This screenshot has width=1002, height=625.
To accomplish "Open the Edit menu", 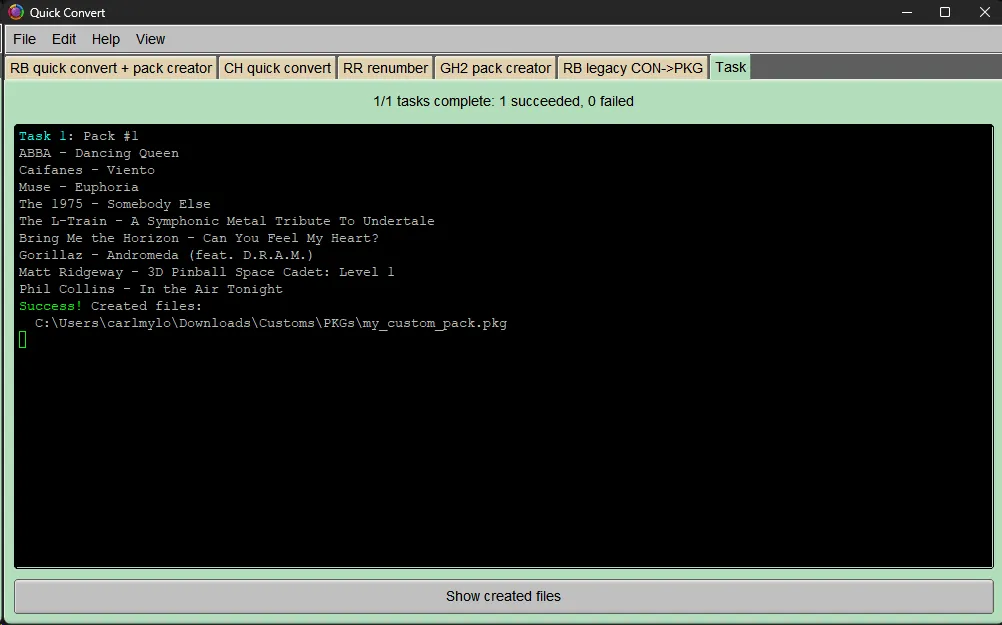I will [x=63, y=39].
